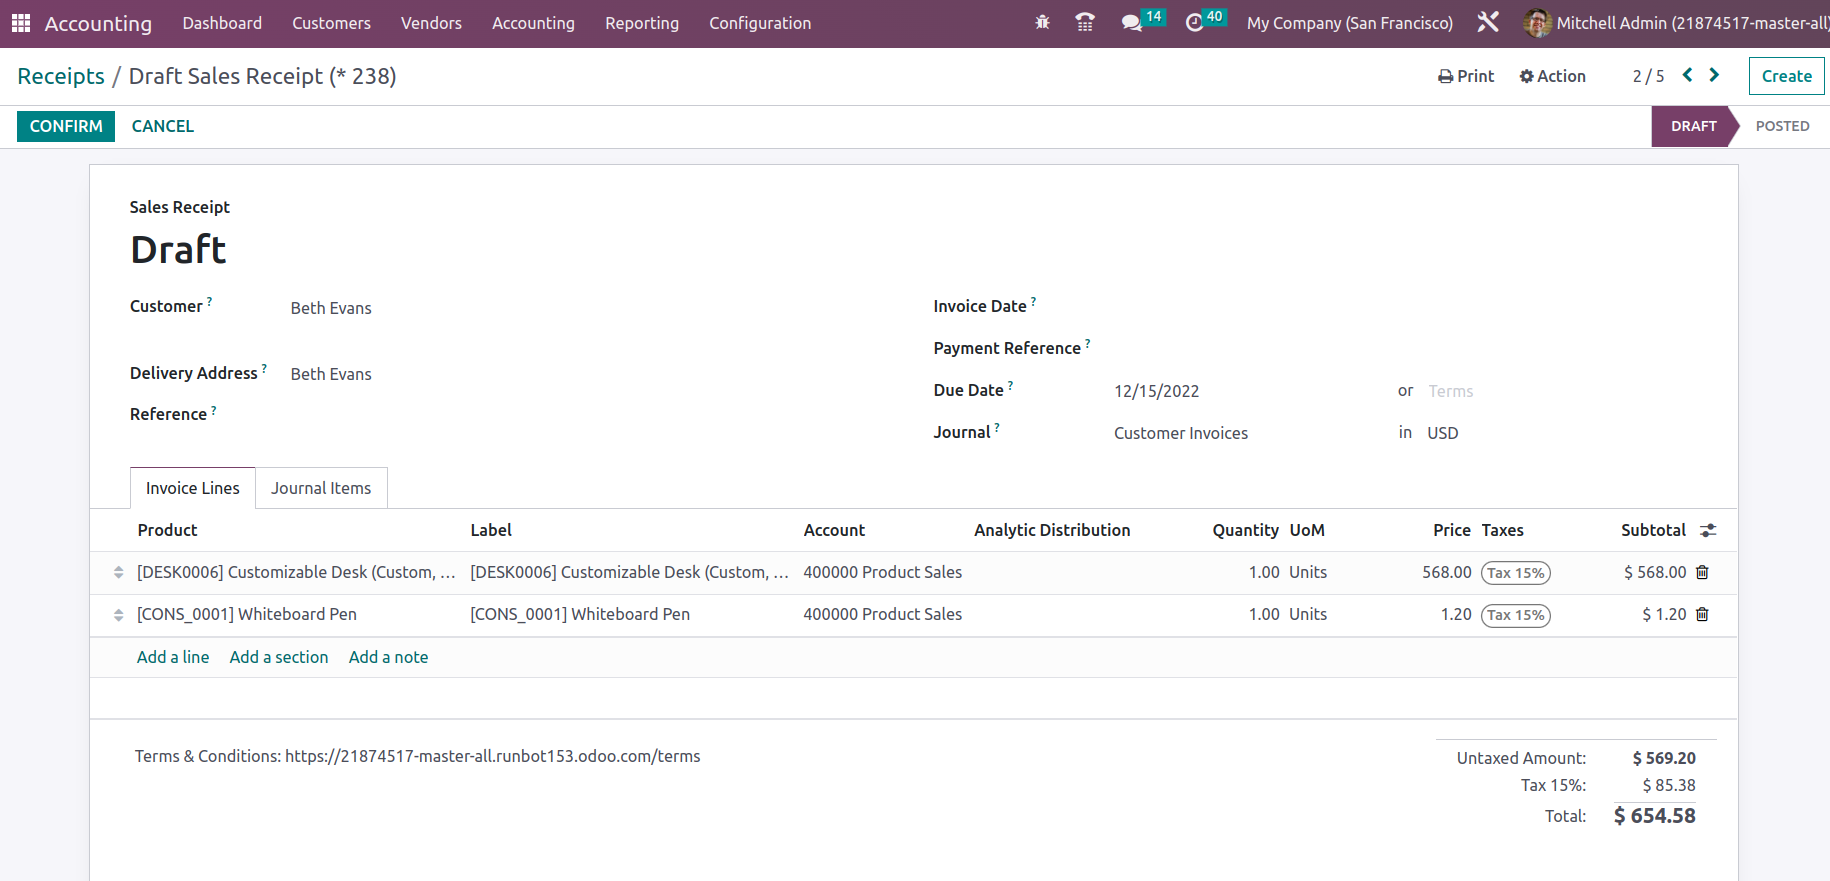Click the CANCEL button
This screenshot has width=1830, height=881.
tap(163, 126)
